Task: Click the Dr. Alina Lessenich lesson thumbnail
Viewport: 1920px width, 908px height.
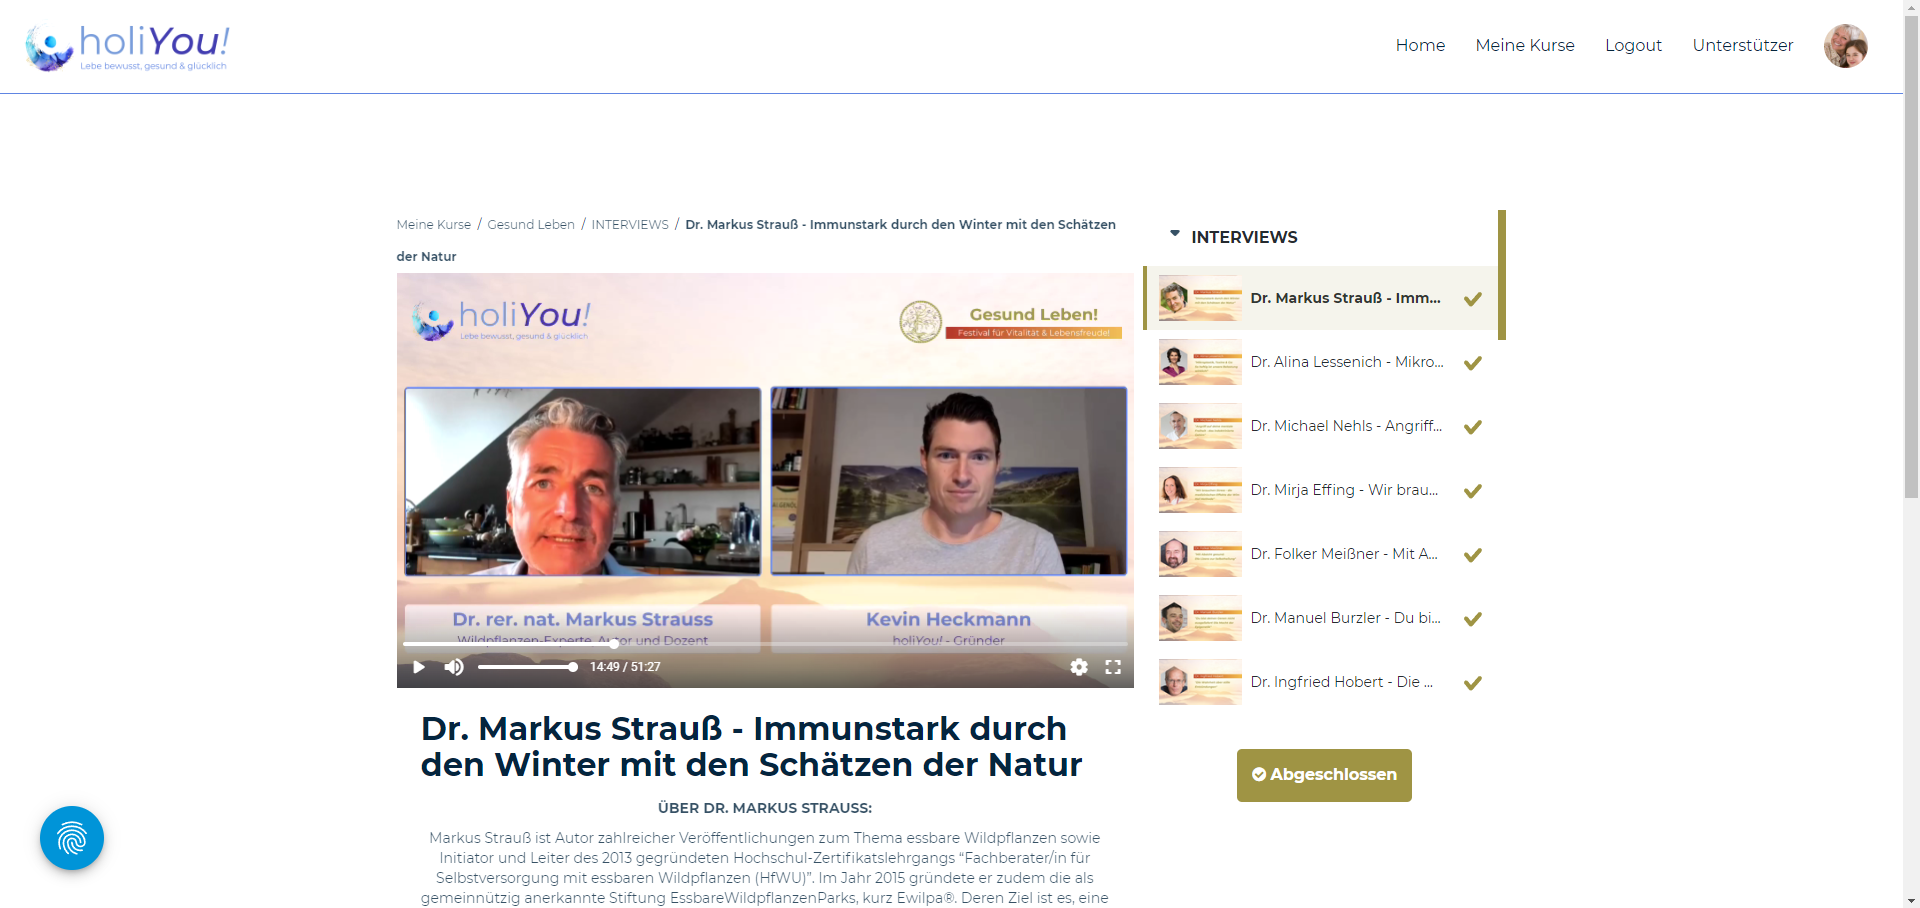Action: point(1199,362)
